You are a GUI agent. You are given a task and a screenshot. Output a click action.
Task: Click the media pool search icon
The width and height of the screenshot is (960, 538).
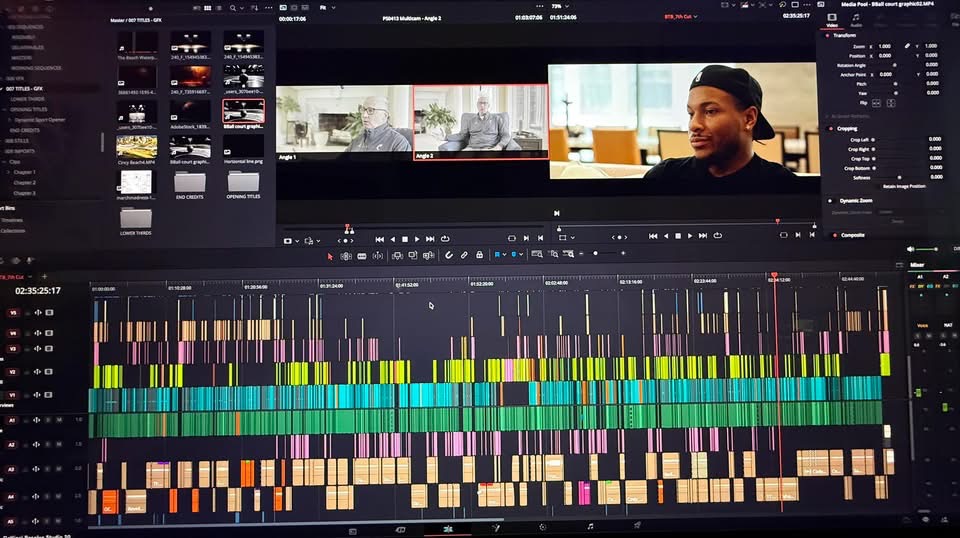point(233,8)
